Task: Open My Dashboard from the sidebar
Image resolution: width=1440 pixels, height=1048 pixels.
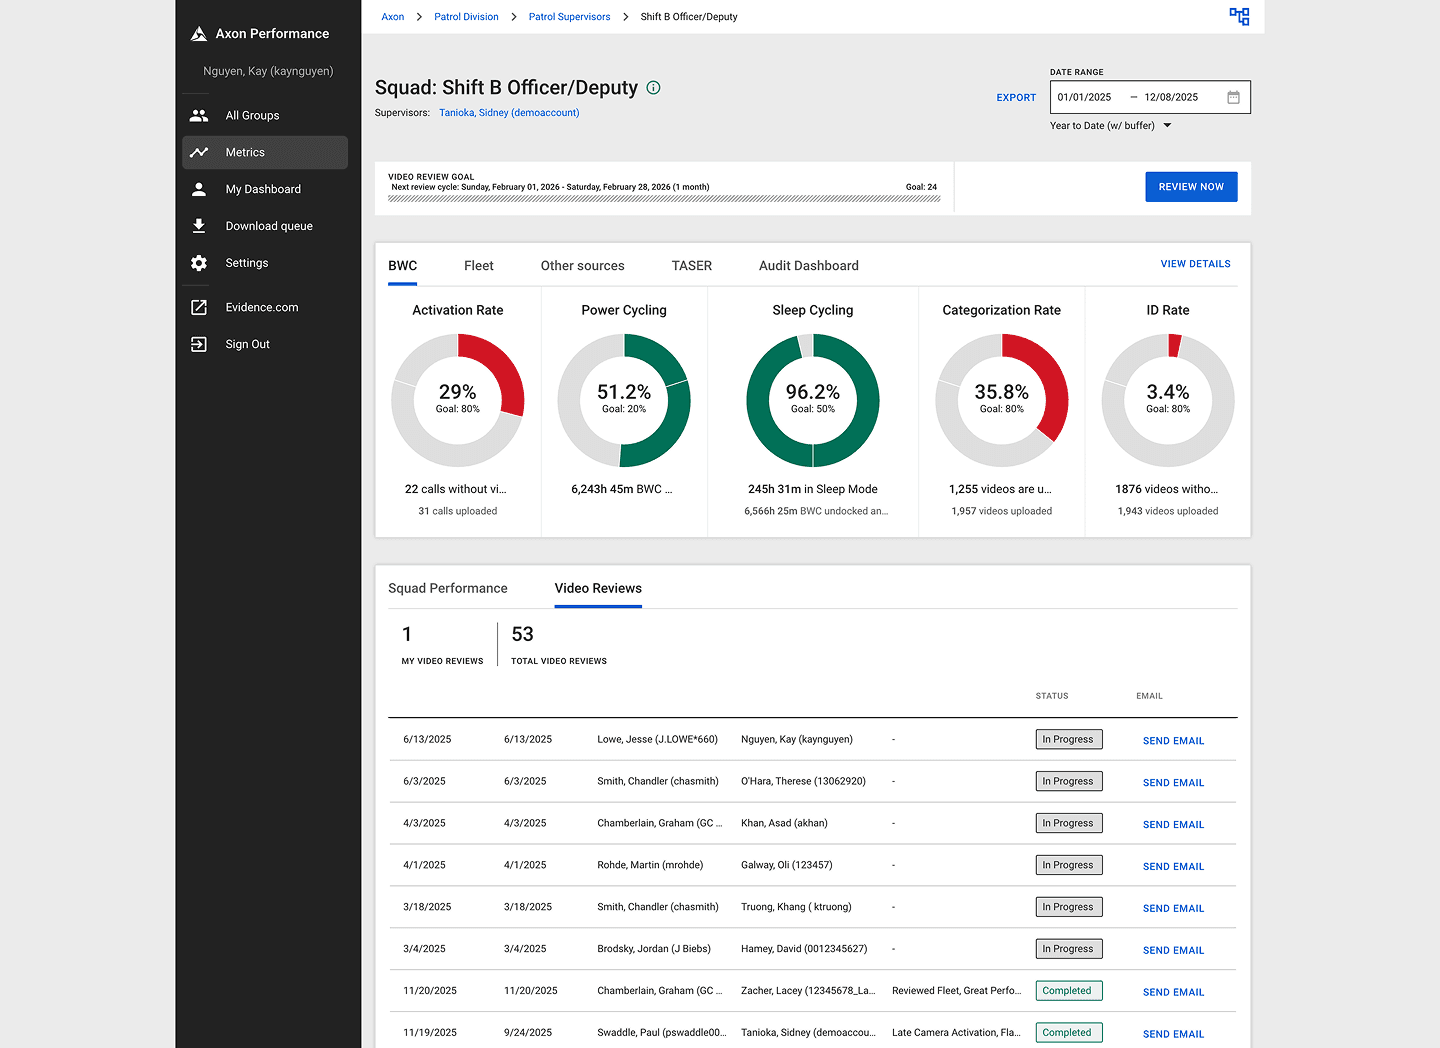Action: point(199,189)
